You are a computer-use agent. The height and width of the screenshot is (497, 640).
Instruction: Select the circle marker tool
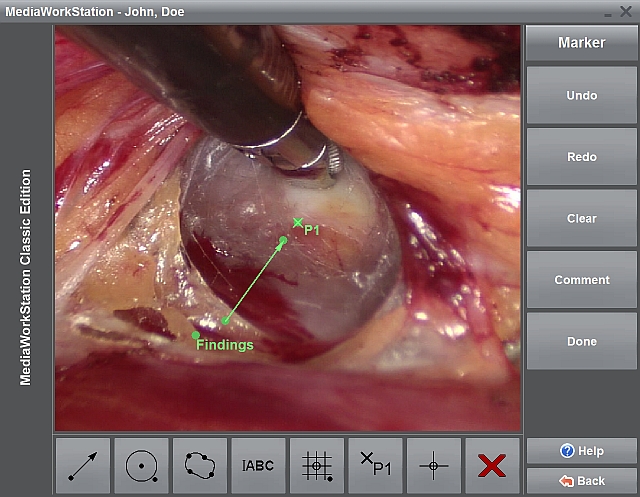tap(141, 466)
